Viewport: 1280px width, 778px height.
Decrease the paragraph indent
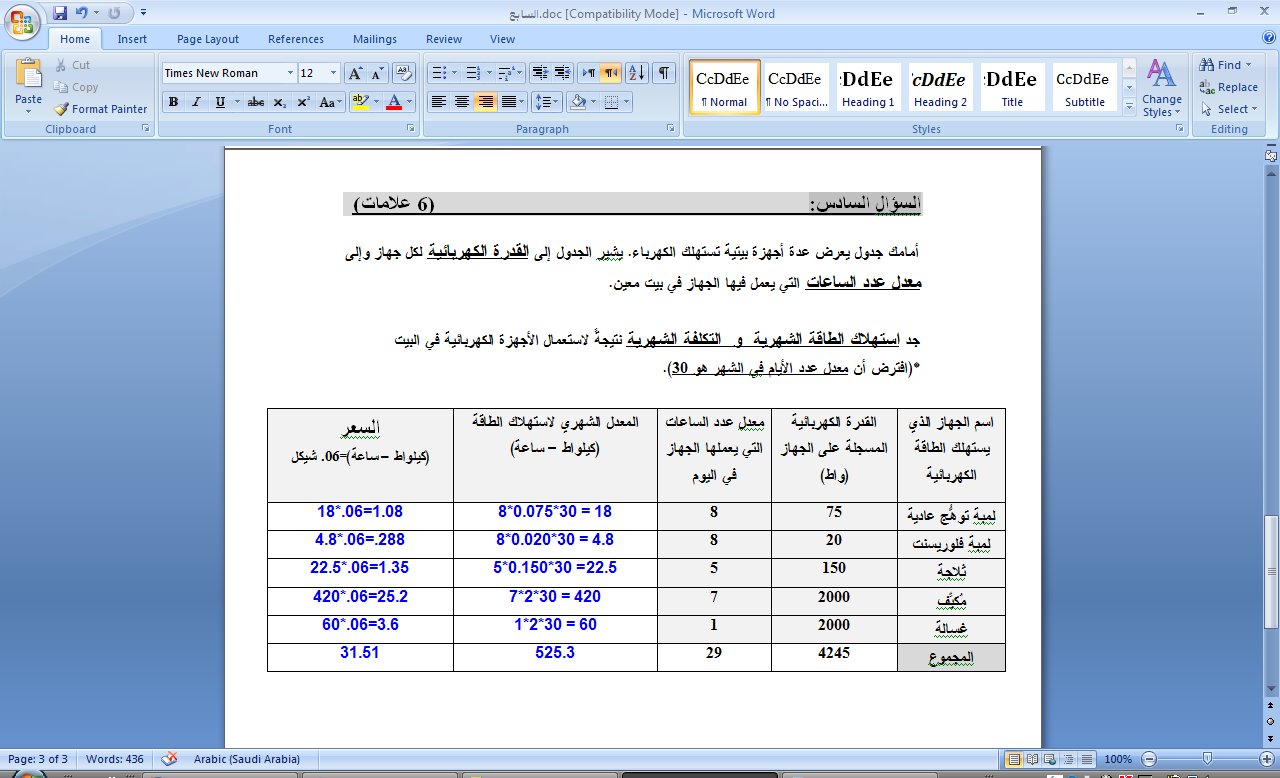[540, 73]
